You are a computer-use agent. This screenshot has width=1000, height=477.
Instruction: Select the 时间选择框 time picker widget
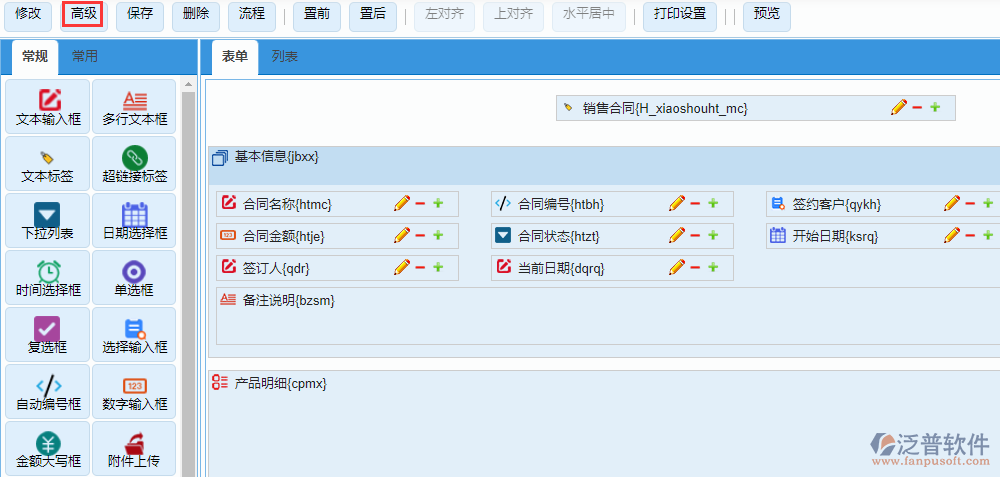click(48, 279)
